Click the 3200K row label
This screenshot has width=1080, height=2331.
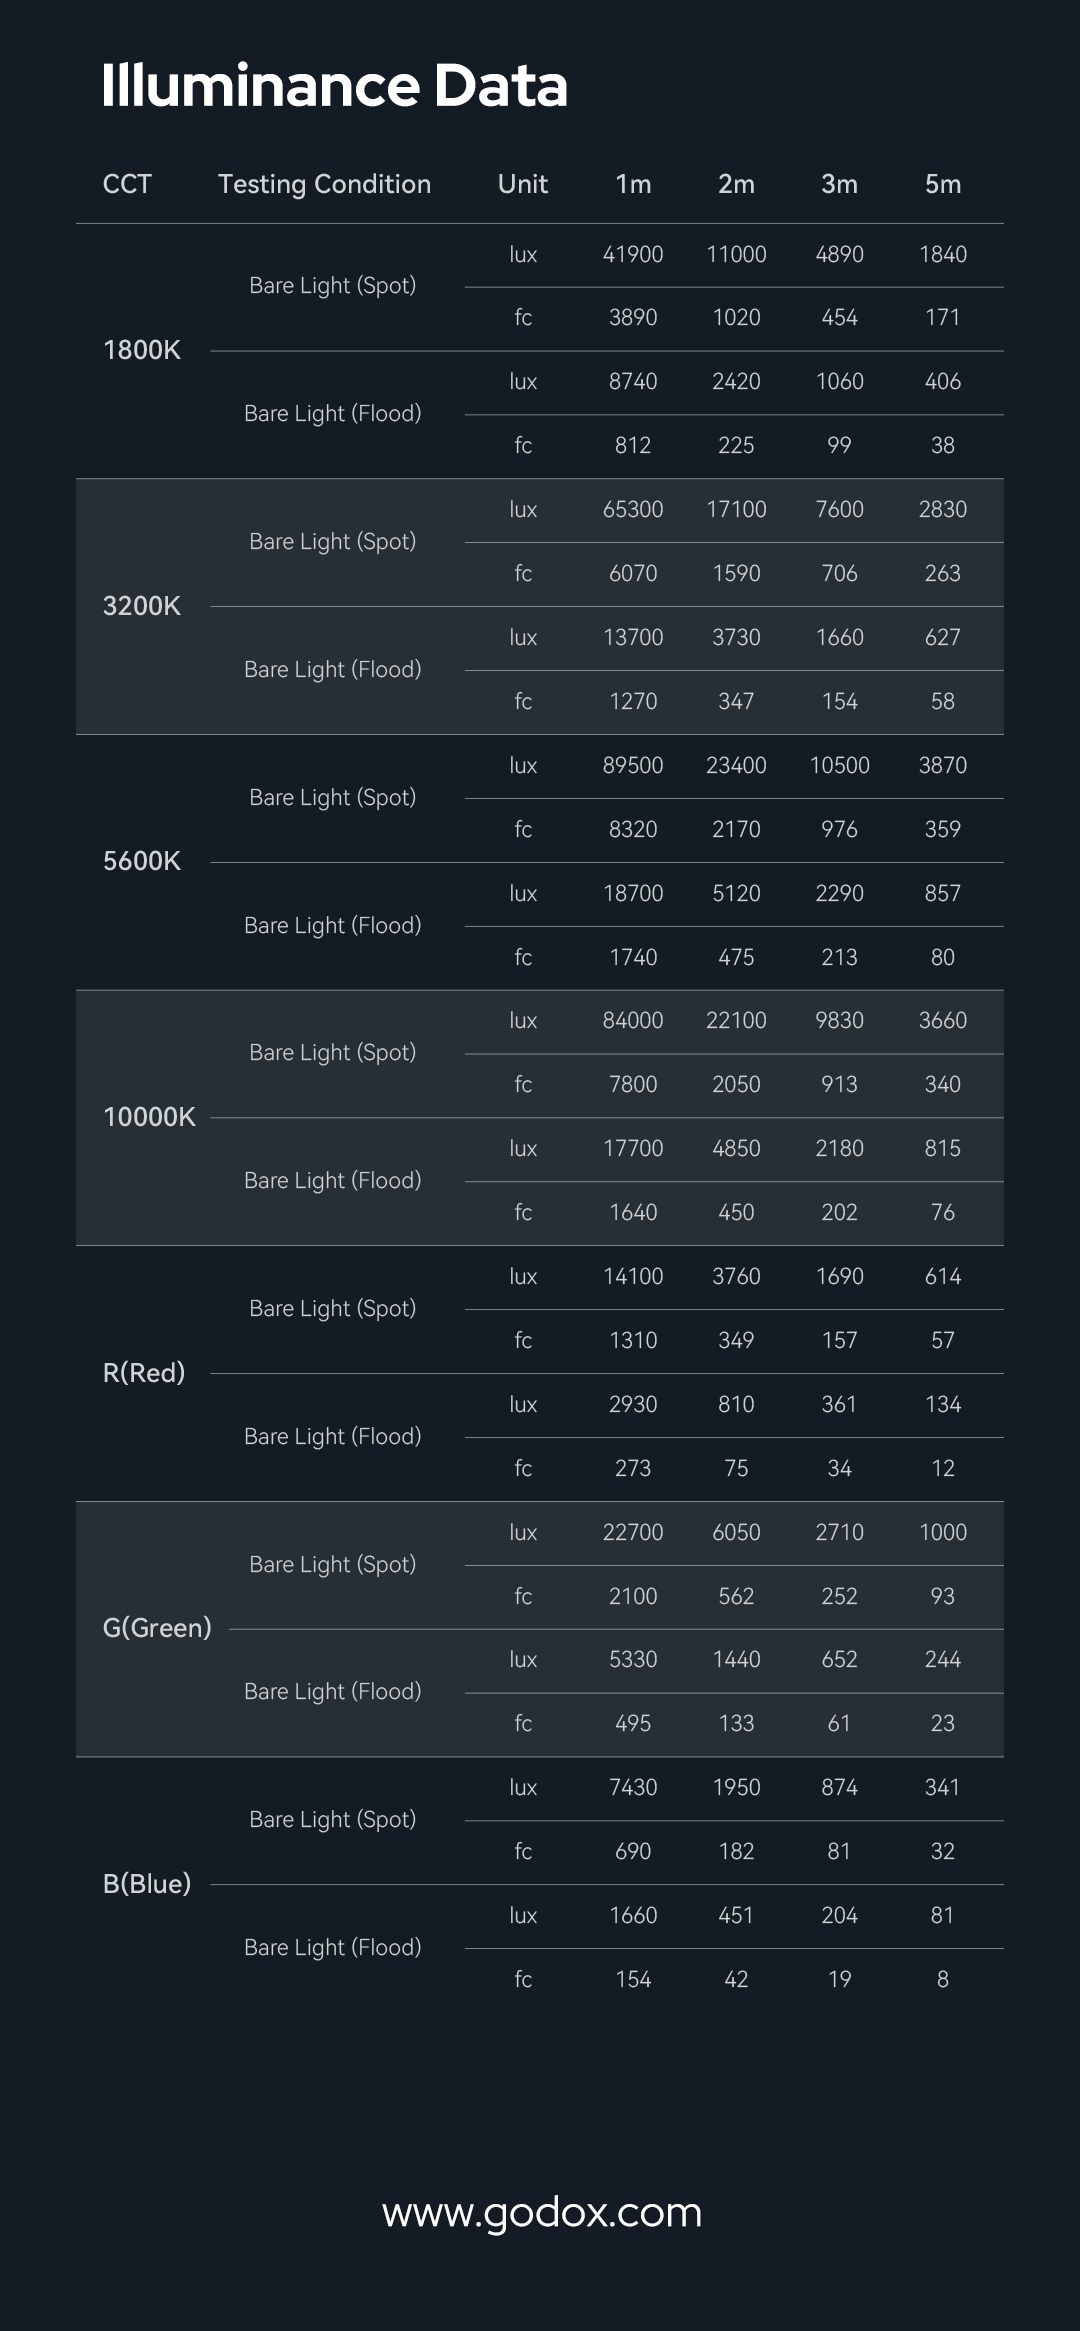142,606
